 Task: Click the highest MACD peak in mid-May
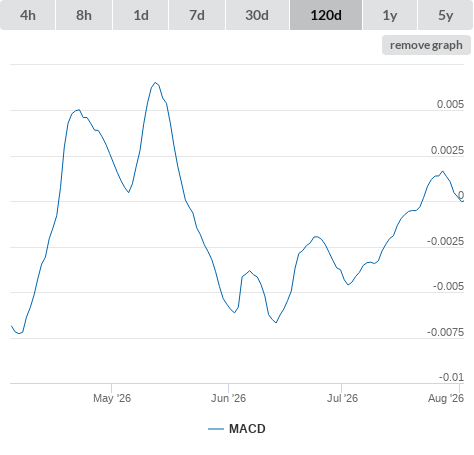tap(155, 82)
